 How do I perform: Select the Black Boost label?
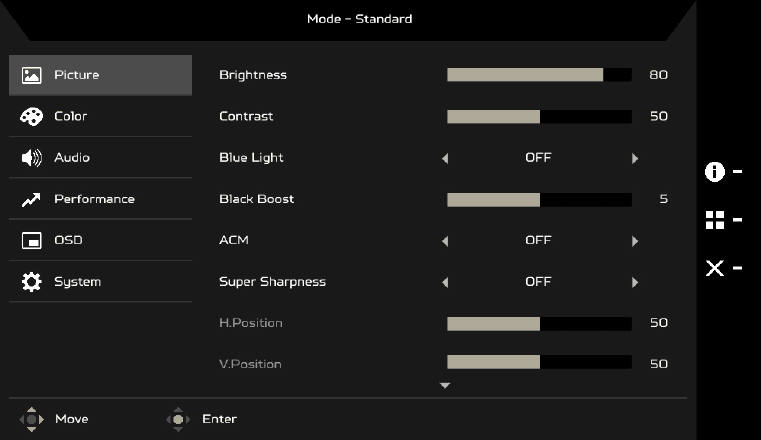pyautogui.click(x=256, y=199)
